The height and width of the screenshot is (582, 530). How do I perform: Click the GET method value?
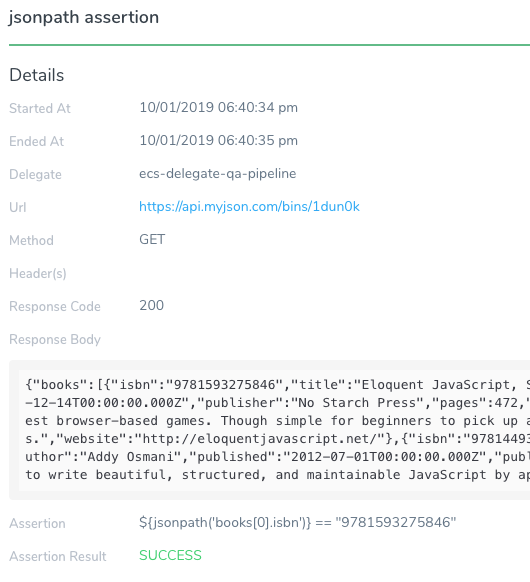[x=152, y=239]
